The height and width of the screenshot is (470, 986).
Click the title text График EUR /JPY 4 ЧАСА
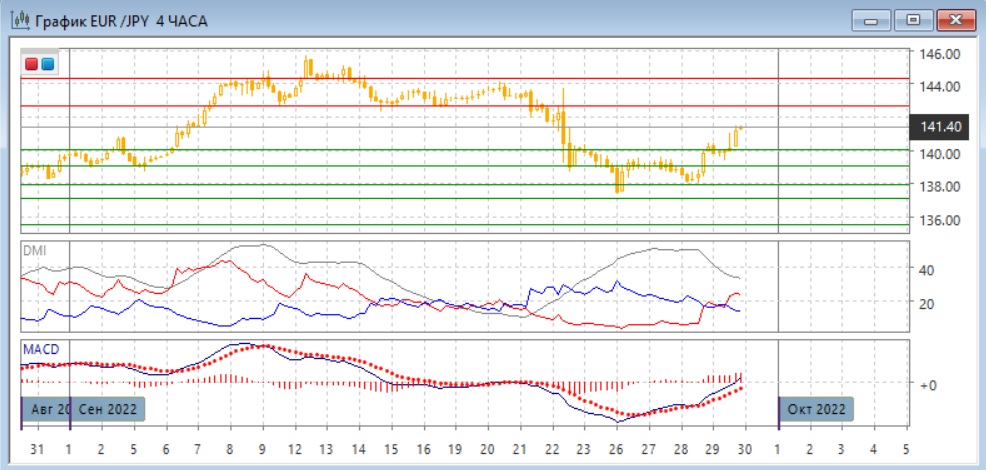[x=121, y=21]
